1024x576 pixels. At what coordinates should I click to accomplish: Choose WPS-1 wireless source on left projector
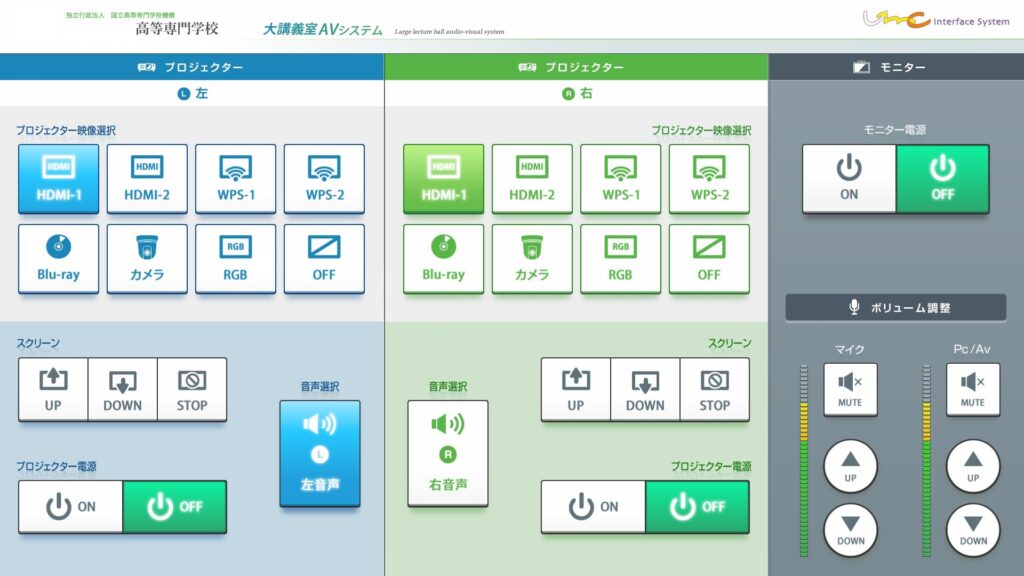pyautogui.click(x=236, y=178)
